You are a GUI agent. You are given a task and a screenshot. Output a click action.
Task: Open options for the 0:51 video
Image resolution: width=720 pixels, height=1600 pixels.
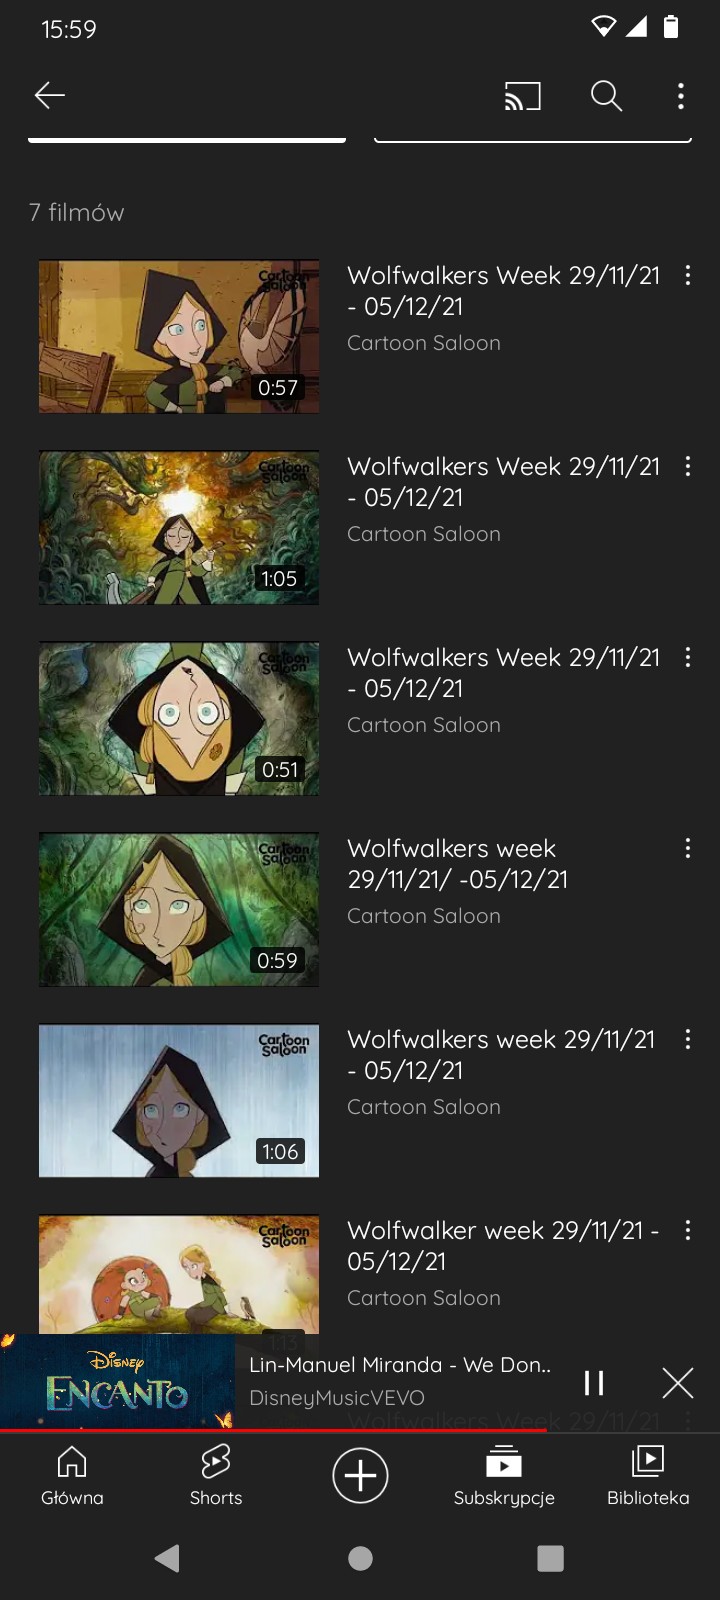pyautogui.click(x=688, y=657)
